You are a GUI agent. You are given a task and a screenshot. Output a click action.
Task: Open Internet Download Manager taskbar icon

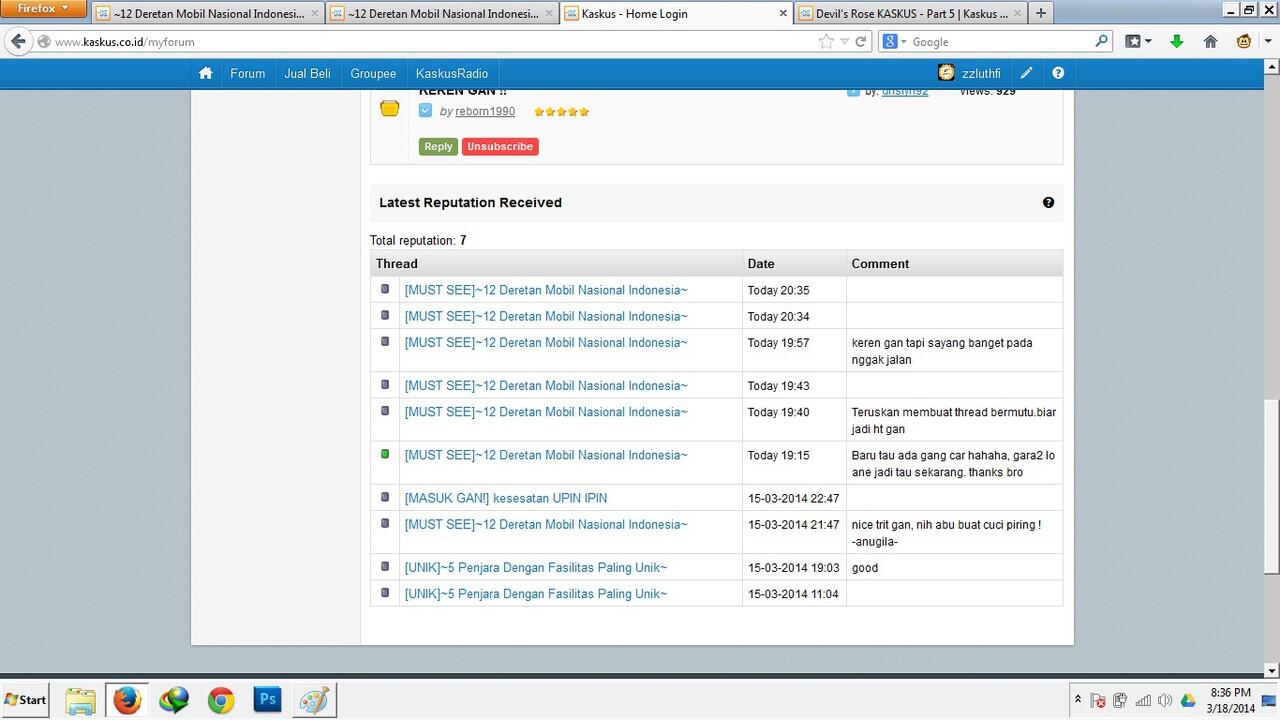pos(174,700)
